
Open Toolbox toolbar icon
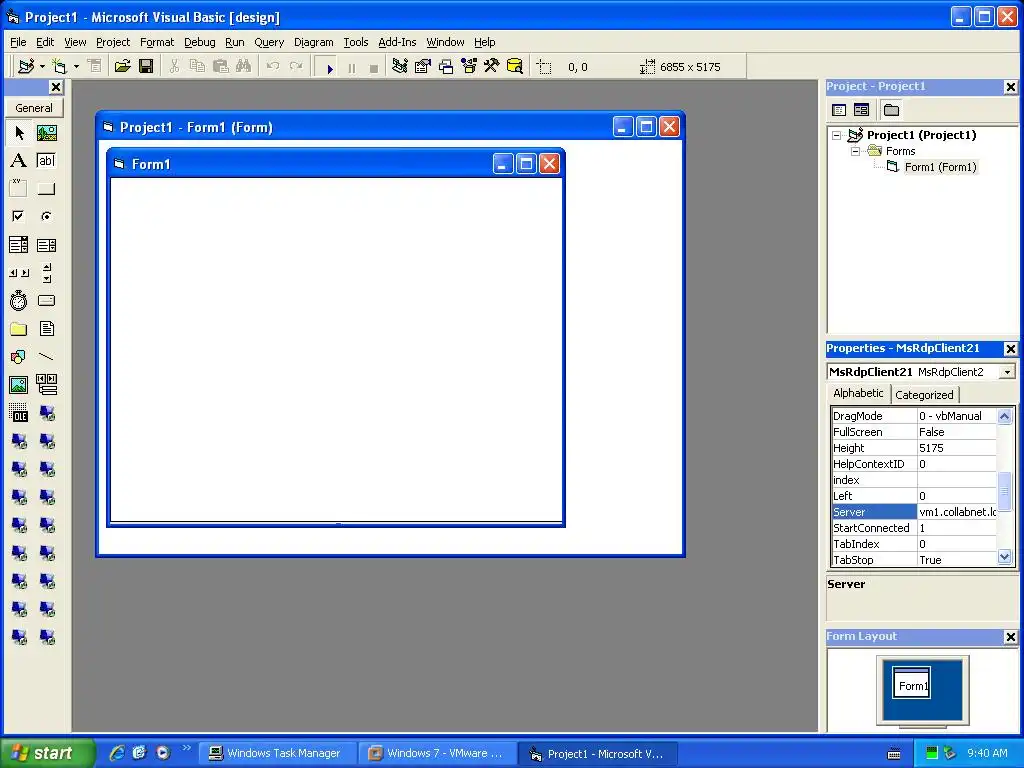[492, 67]
